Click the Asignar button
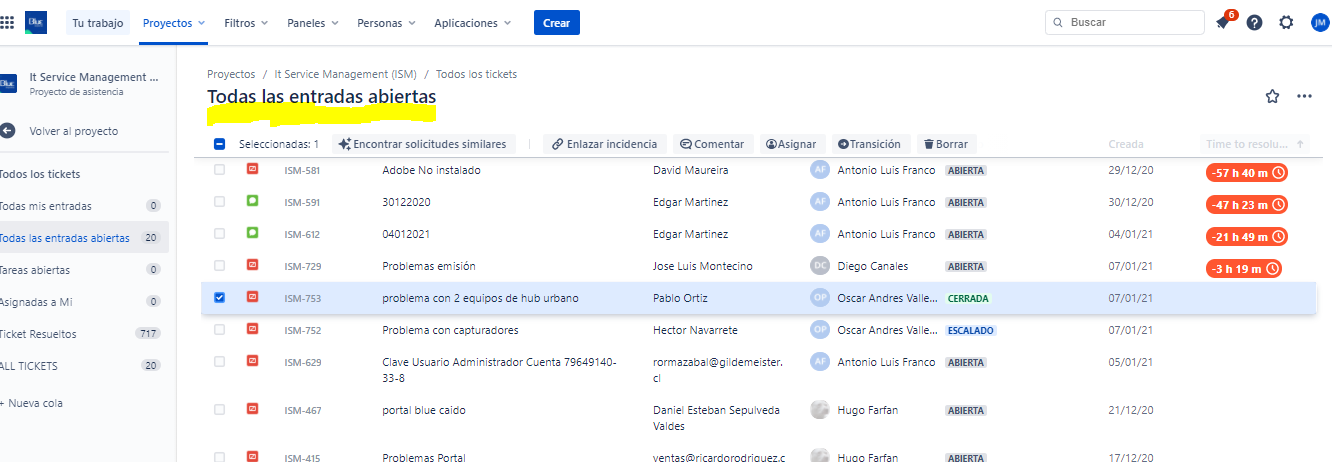This screenshot has height=462, width=1332. click(x=793, y=144)
